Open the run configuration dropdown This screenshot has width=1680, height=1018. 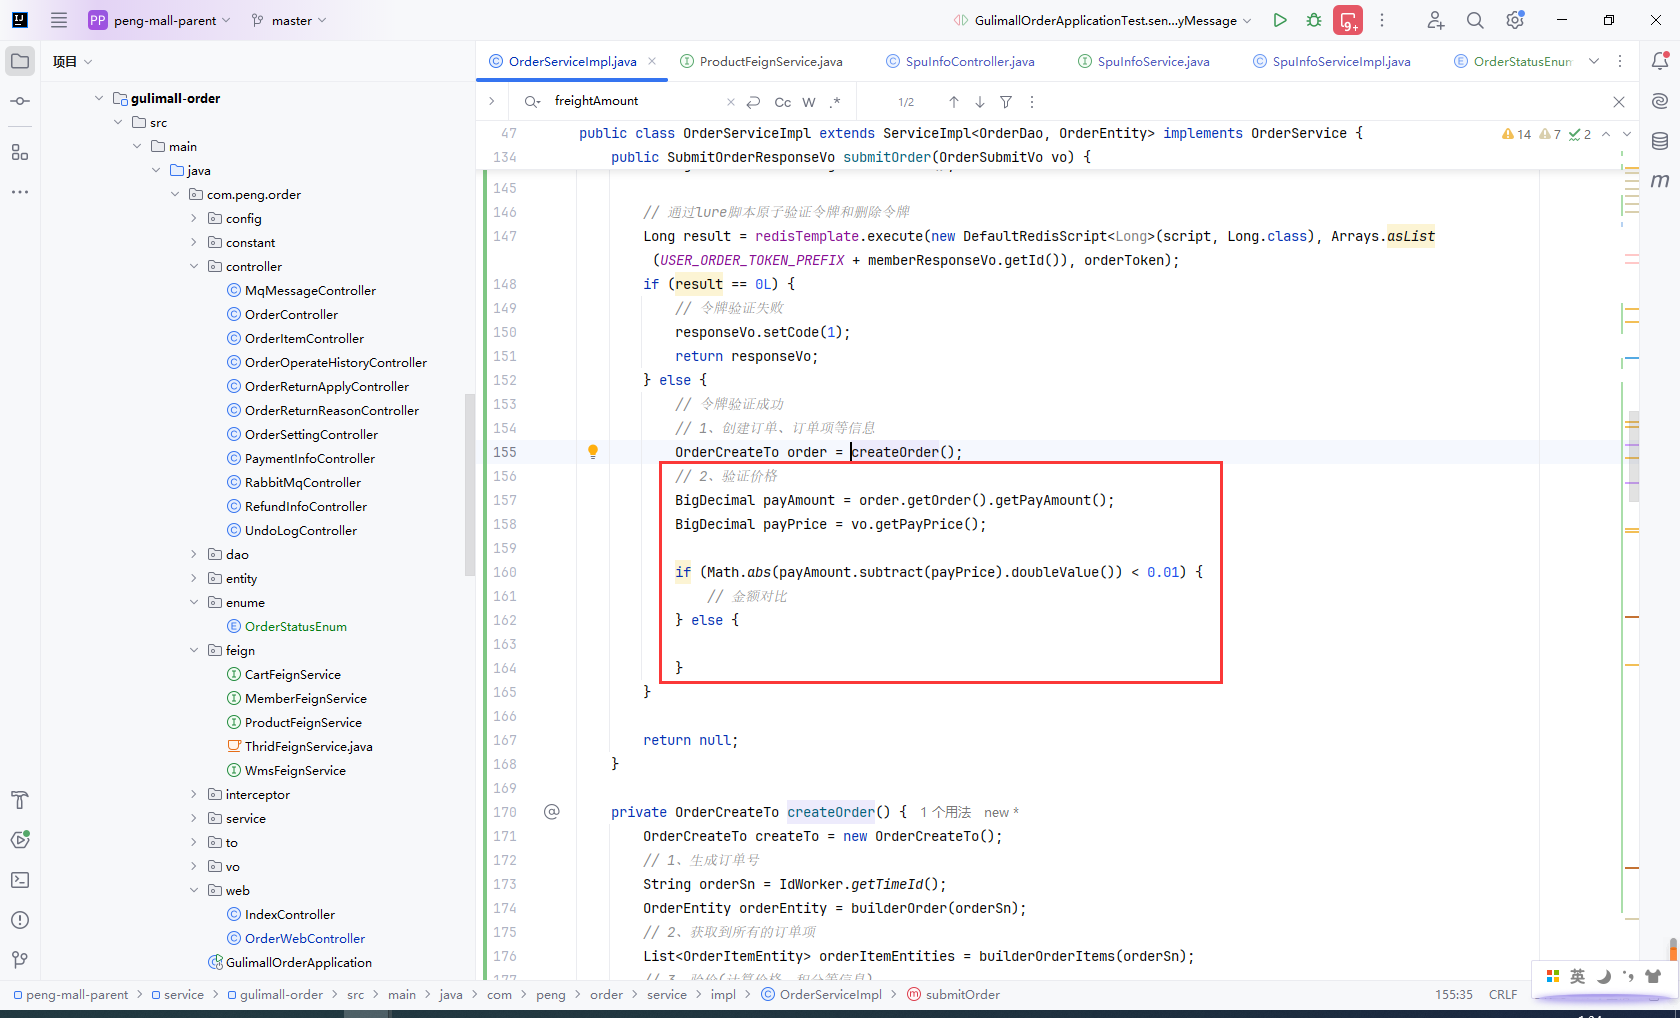click(x=1103, y=20)
